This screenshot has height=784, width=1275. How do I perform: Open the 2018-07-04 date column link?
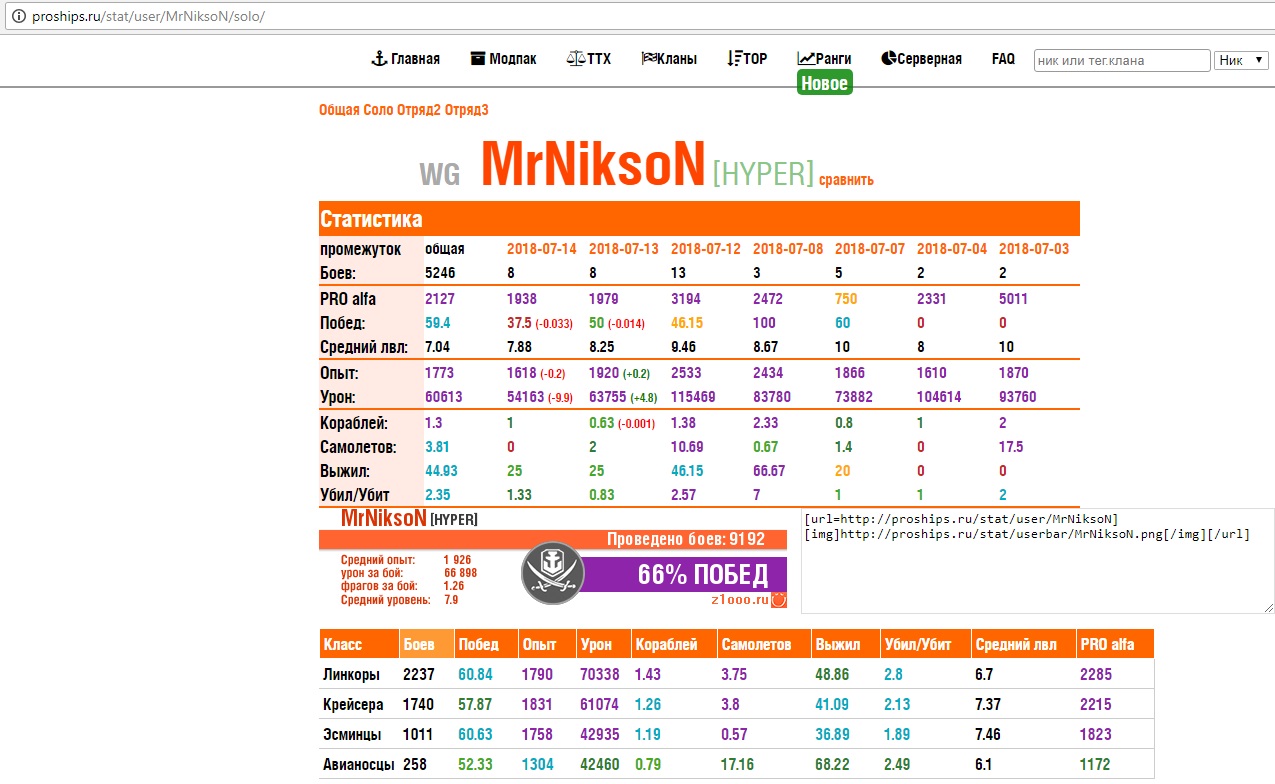point(952,249)
